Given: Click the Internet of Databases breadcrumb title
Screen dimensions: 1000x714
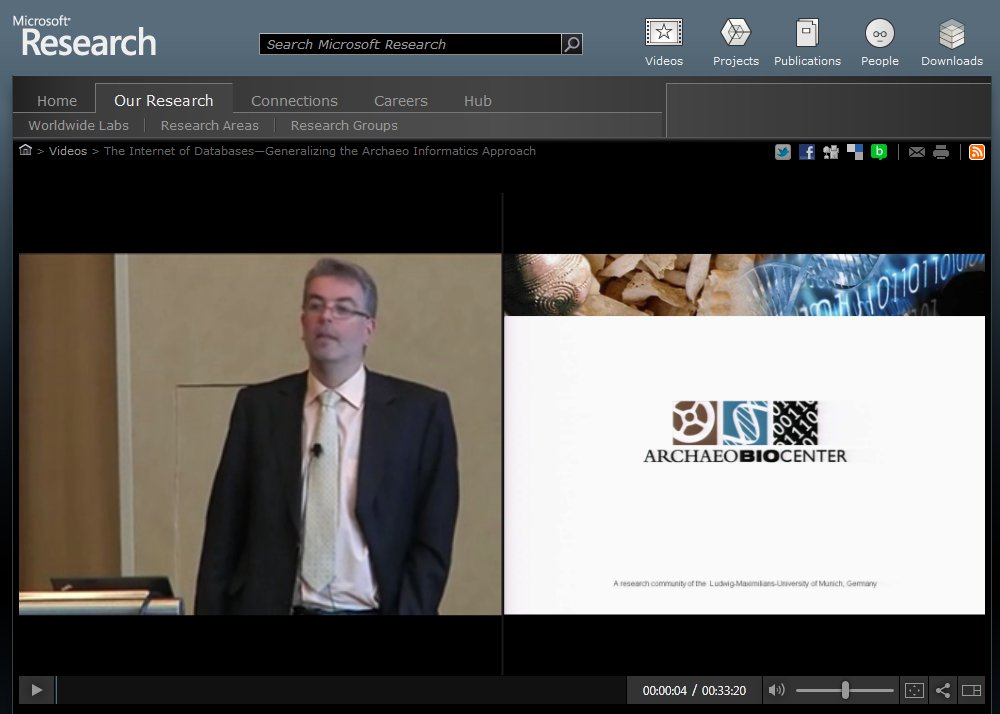Looking at the screenshot, I should (x=320, y=151).
